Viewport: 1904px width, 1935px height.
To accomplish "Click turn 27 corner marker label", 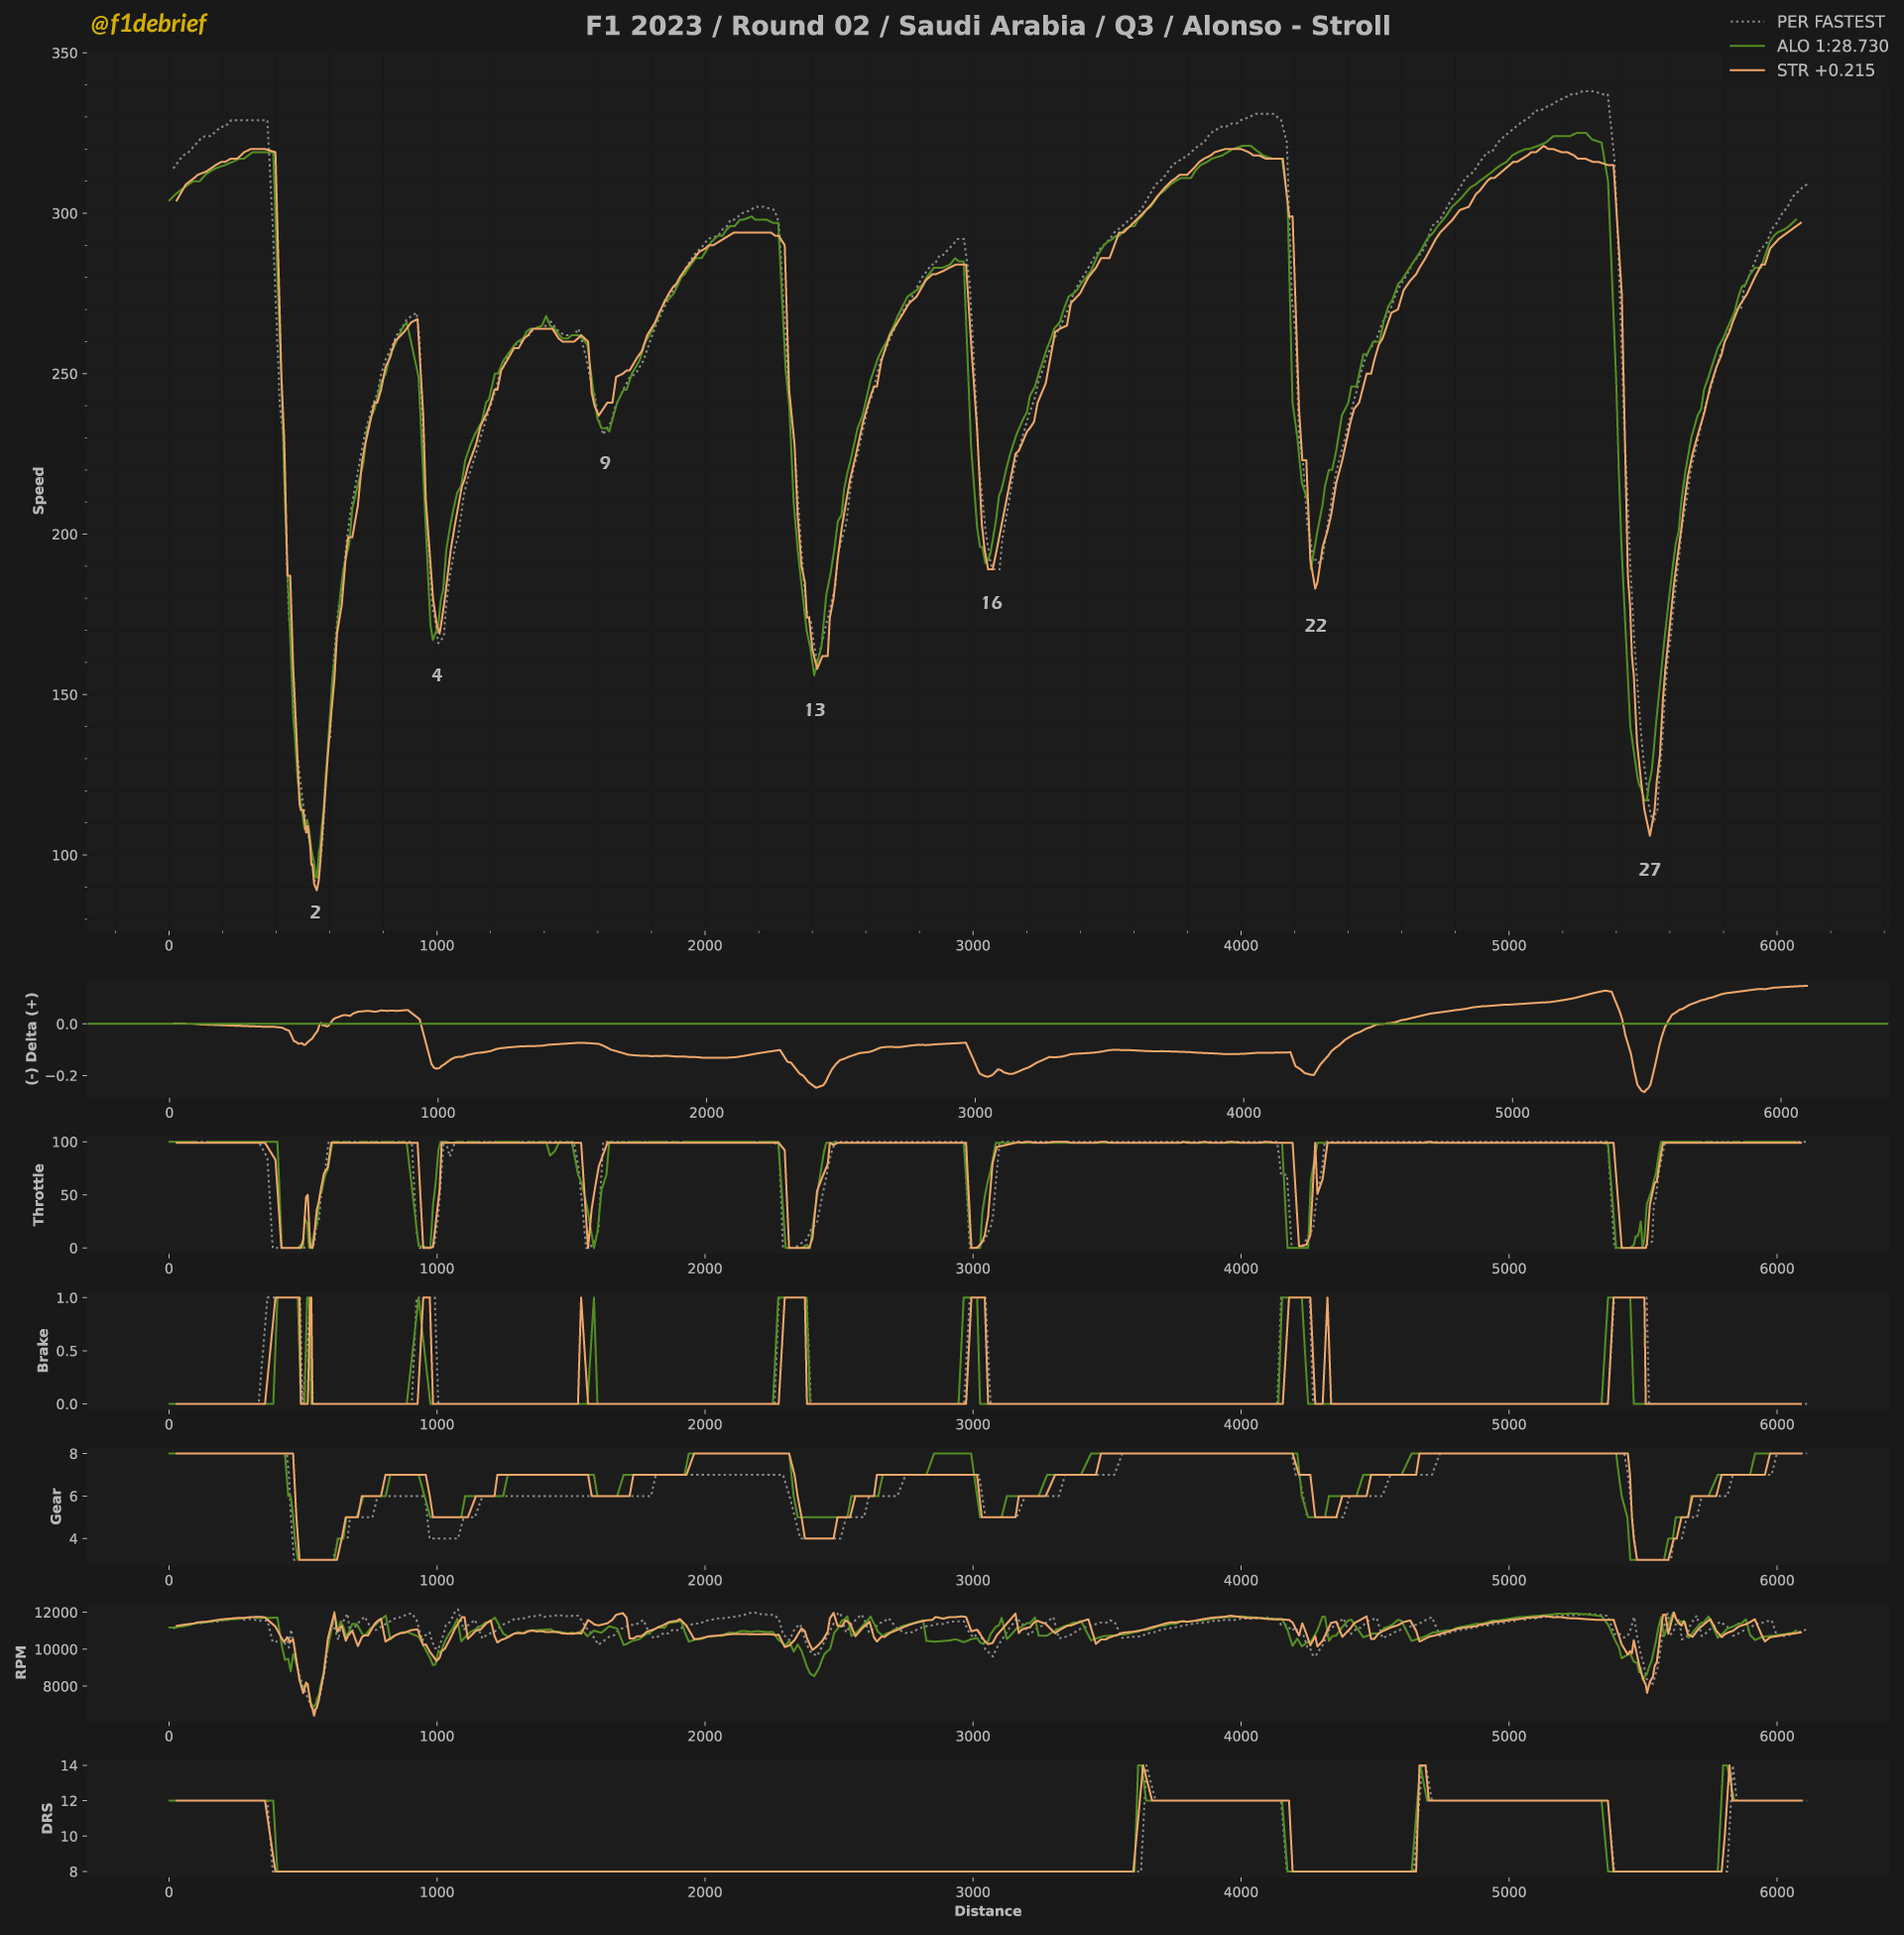I will 1650,870.
